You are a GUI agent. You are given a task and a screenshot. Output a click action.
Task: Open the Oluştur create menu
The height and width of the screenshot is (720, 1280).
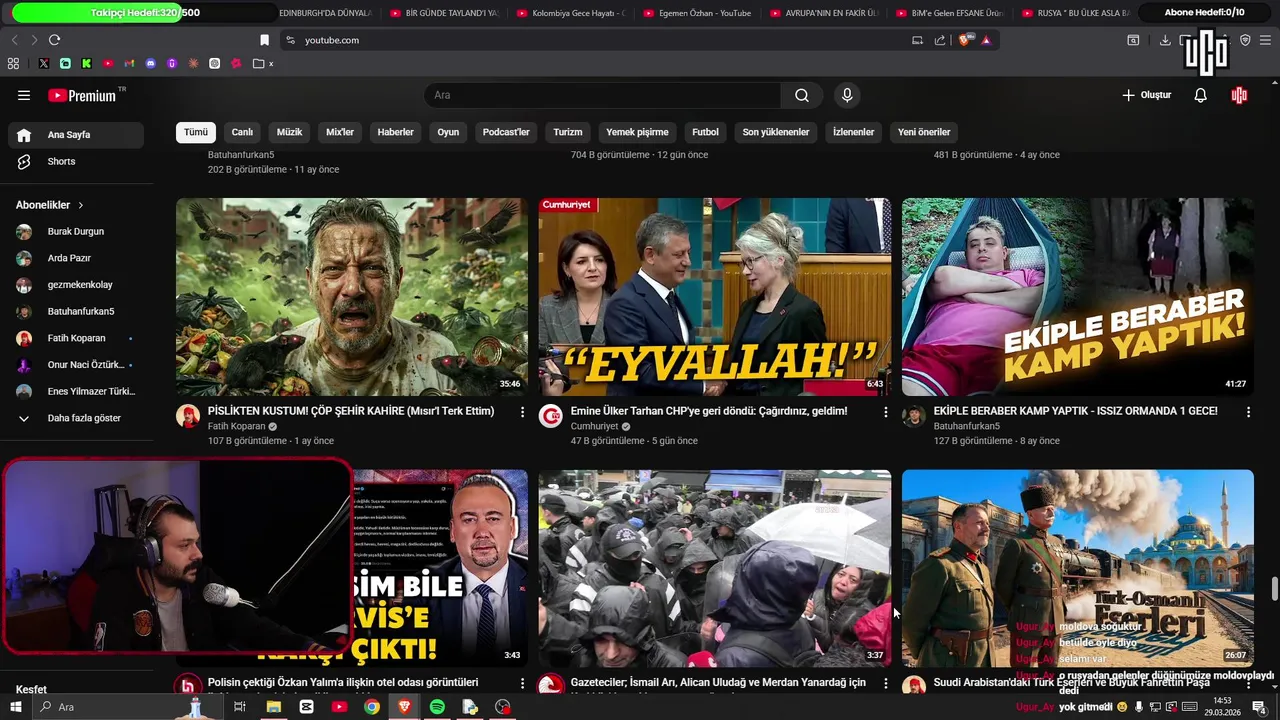1146,95
